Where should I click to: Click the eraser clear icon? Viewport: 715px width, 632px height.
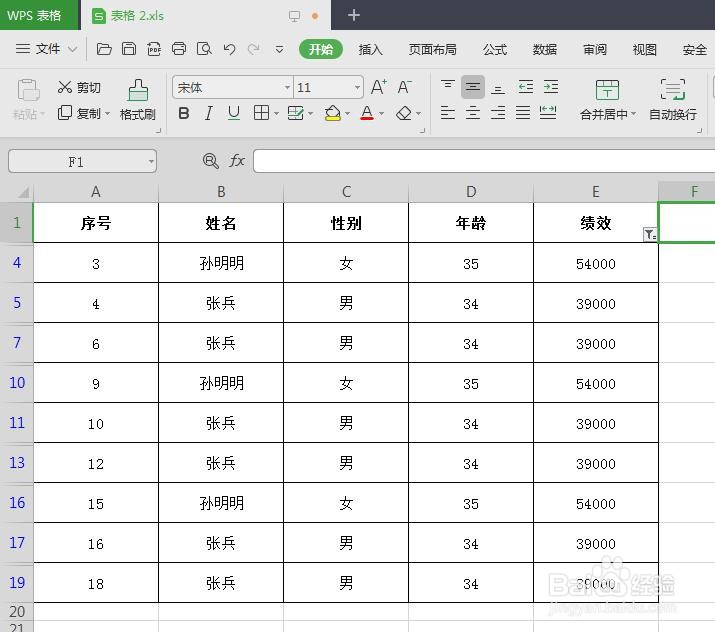404,113
